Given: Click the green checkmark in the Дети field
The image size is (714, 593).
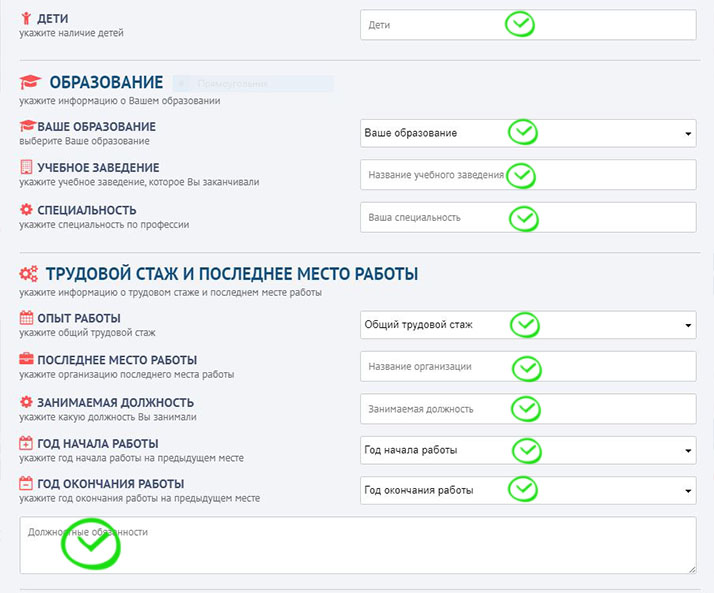Looking at the screenshot, I should (520, 24).
